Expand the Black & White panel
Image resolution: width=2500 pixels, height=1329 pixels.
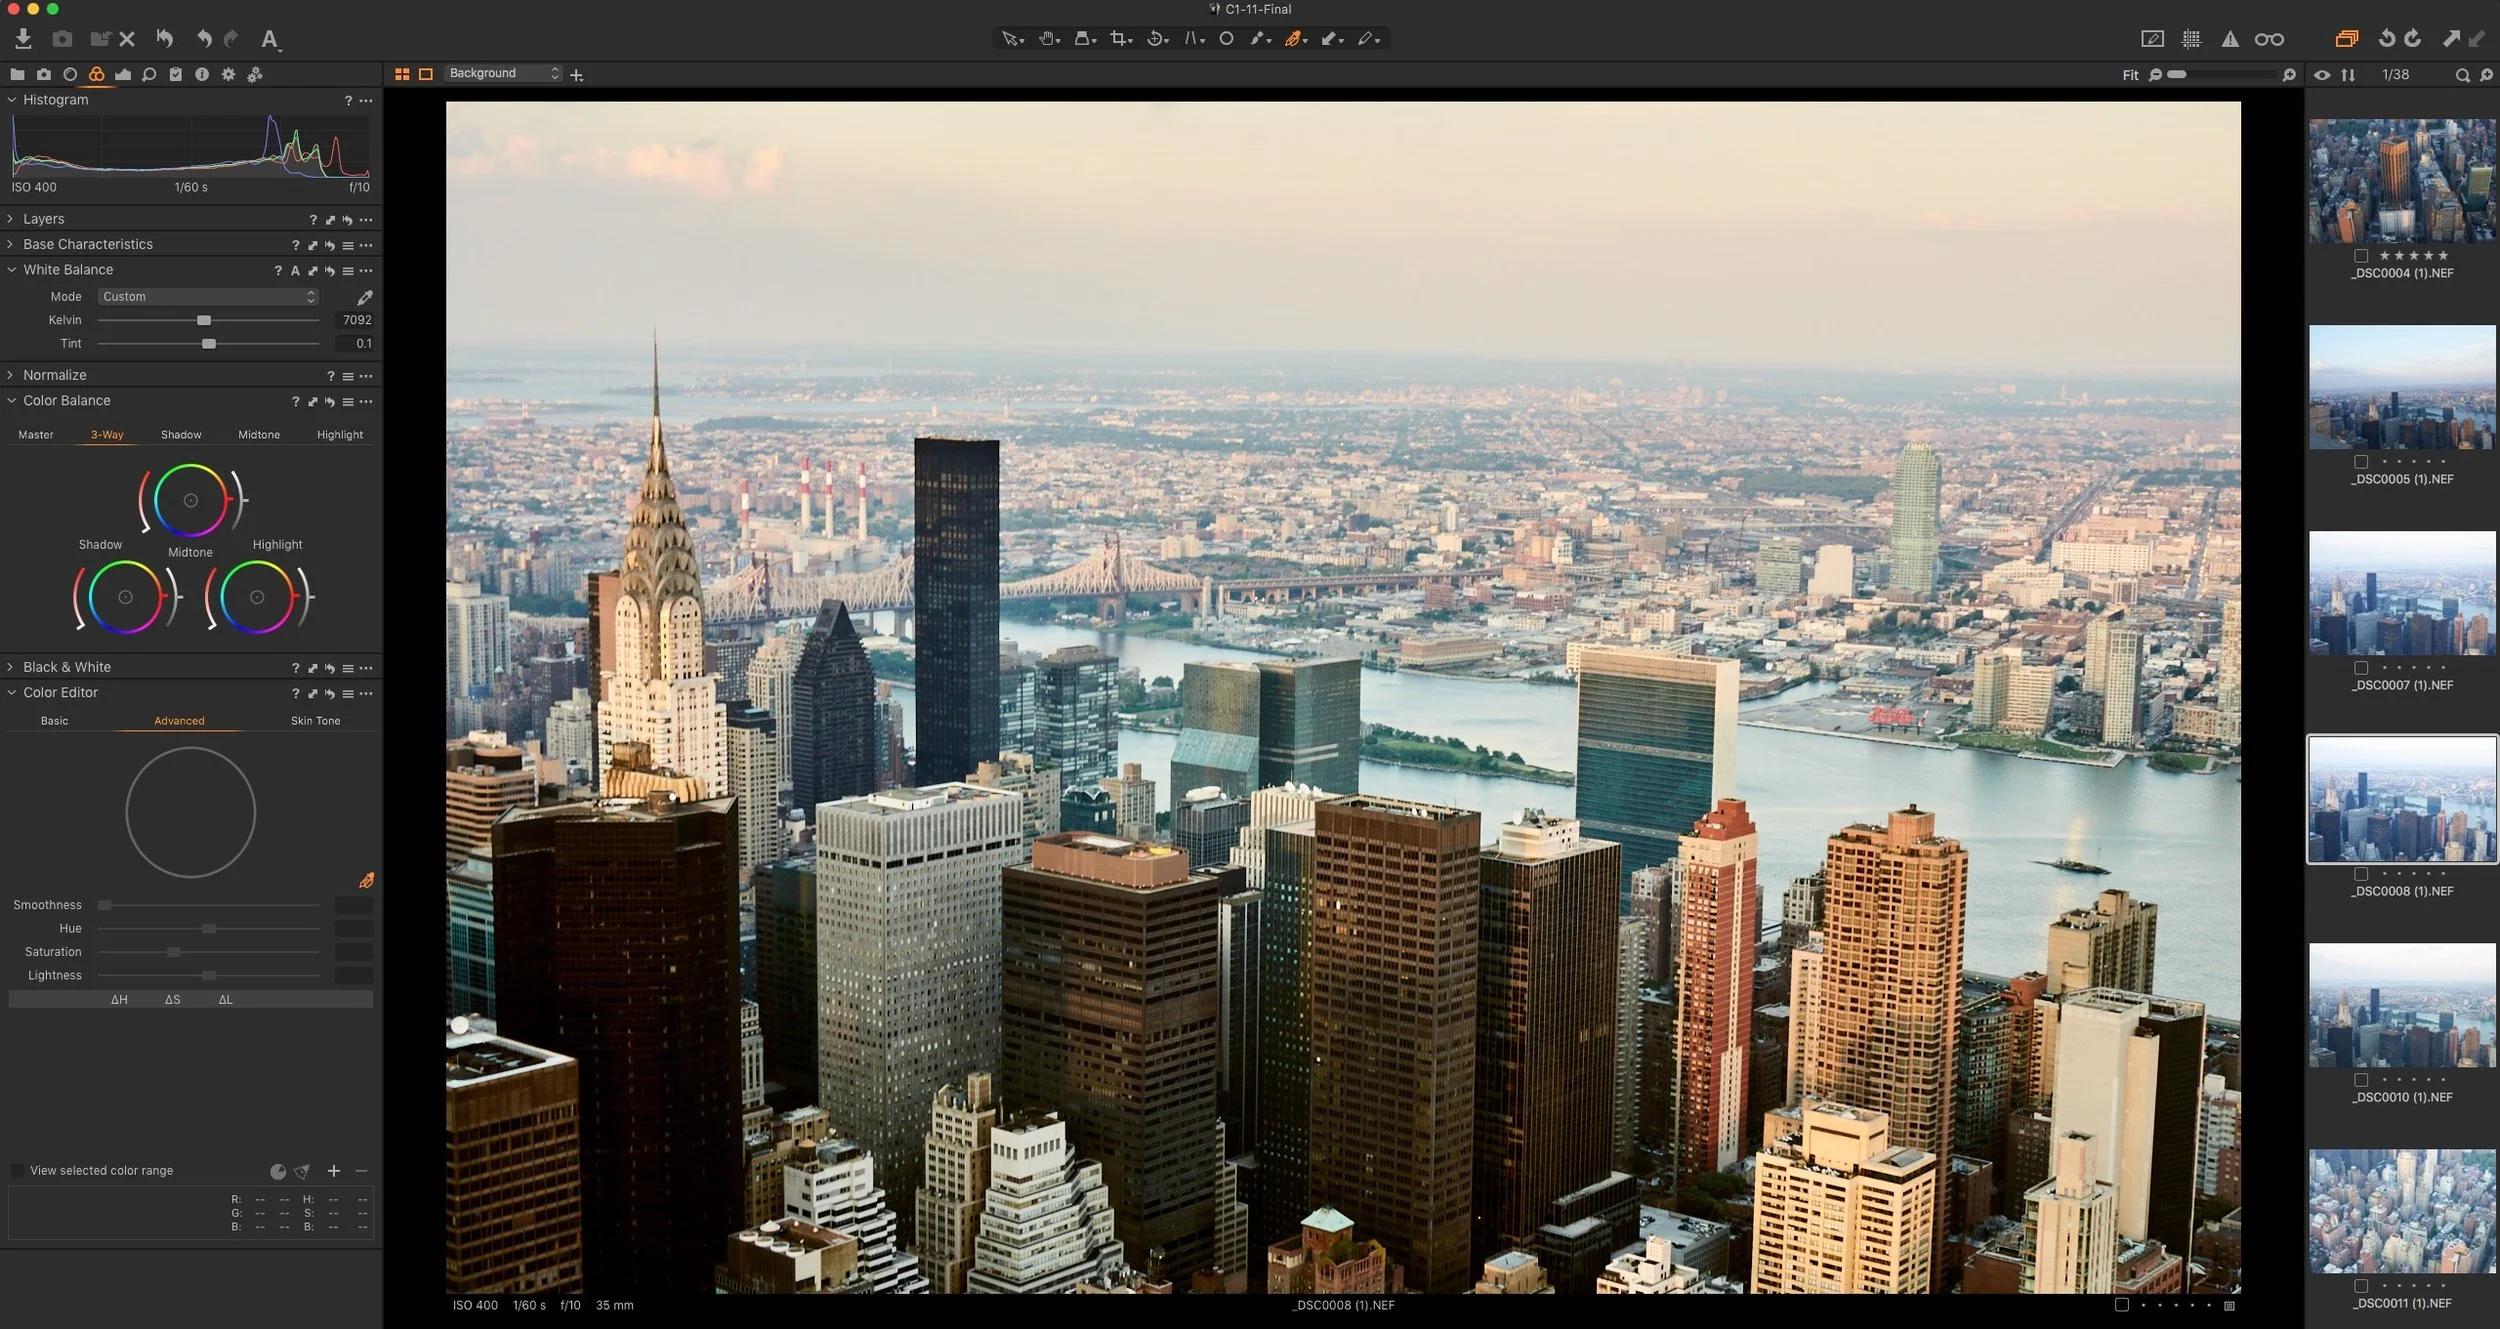point(11,667)
